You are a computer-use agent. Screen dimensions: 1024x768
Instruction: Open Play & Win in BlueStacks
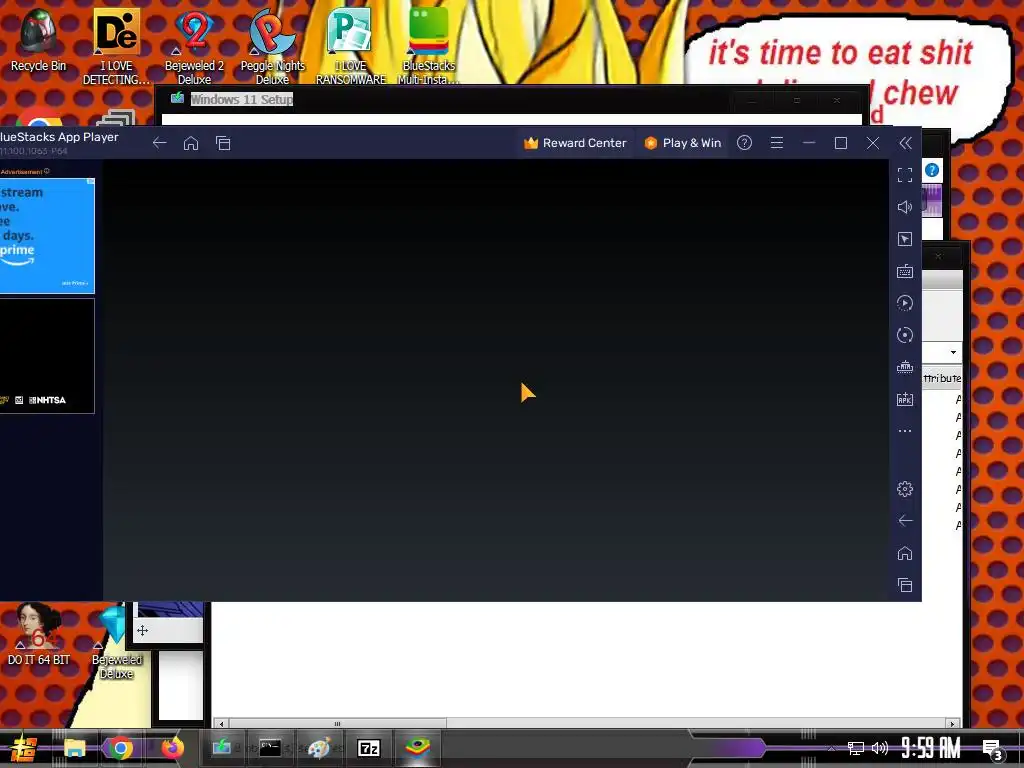pos(682,143)
